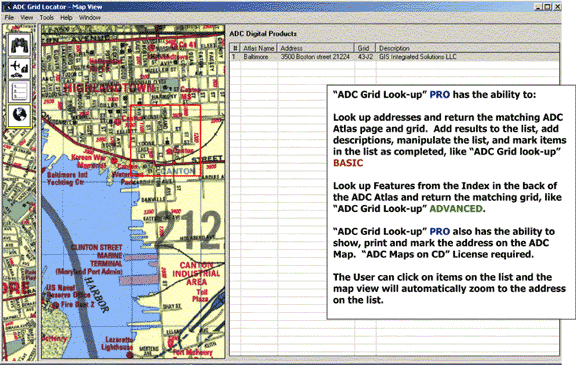The height and width of the screenshot is (365, 576).
Task: Select the Baltimore atlas name cell
Action: pos(256,57)
